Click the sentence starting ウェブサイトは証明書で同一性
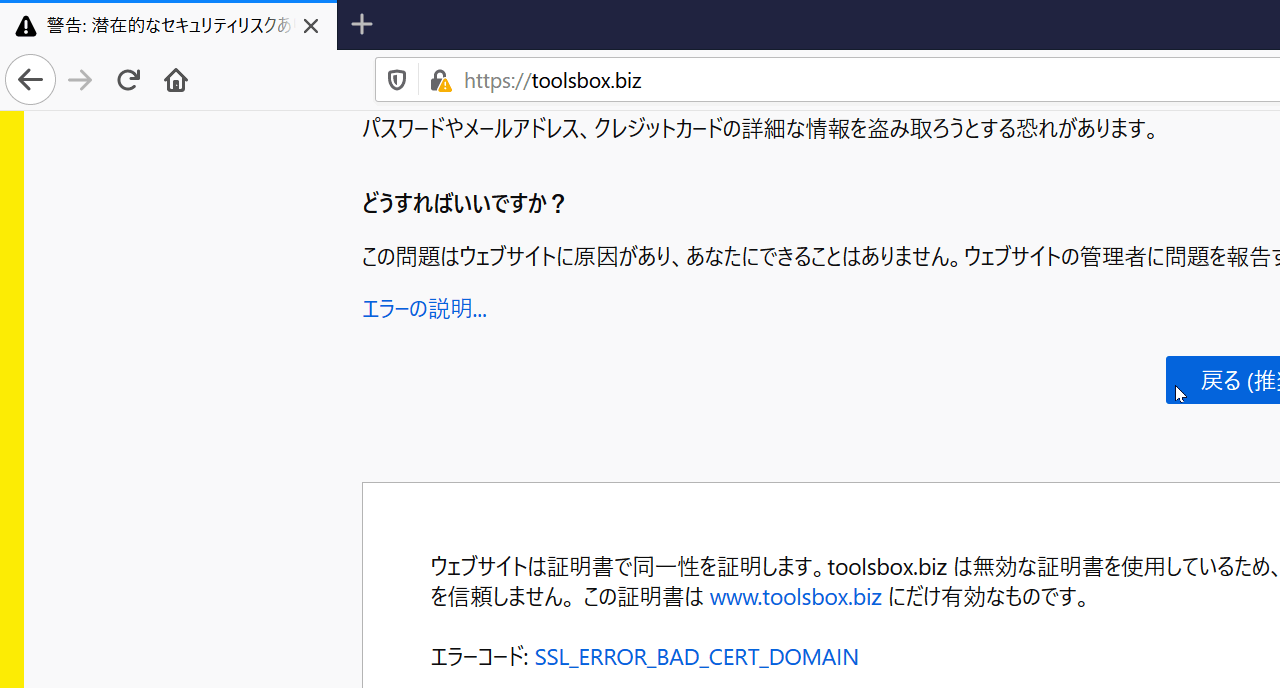1280x688 pixels. 855,582
